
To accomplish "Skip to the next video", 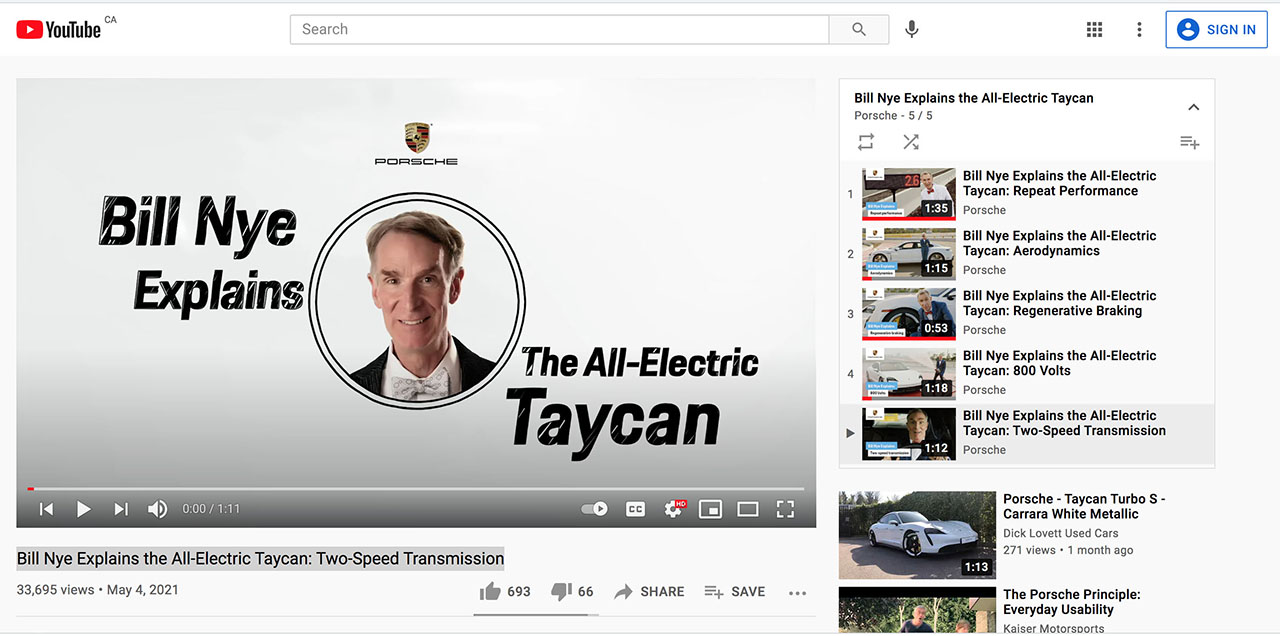I will click(121, 509).
